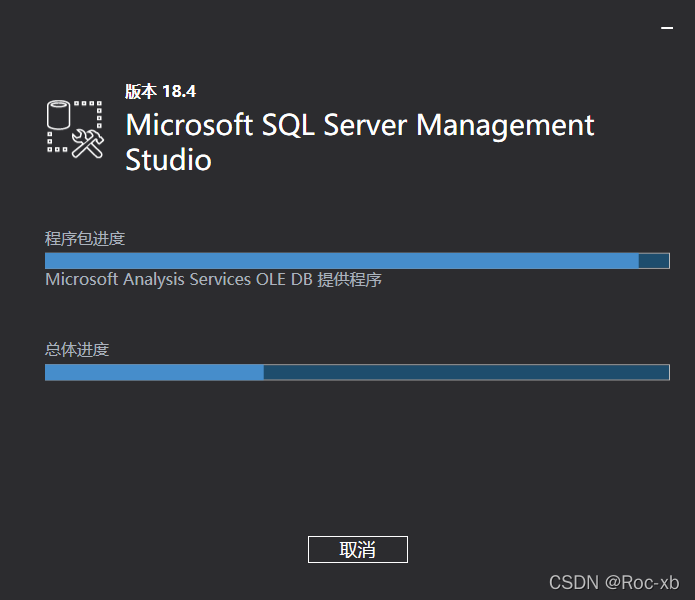Click the unfilled end of the 程序包进度 bar
Screen dimensions: 695x600
[654, 261]
